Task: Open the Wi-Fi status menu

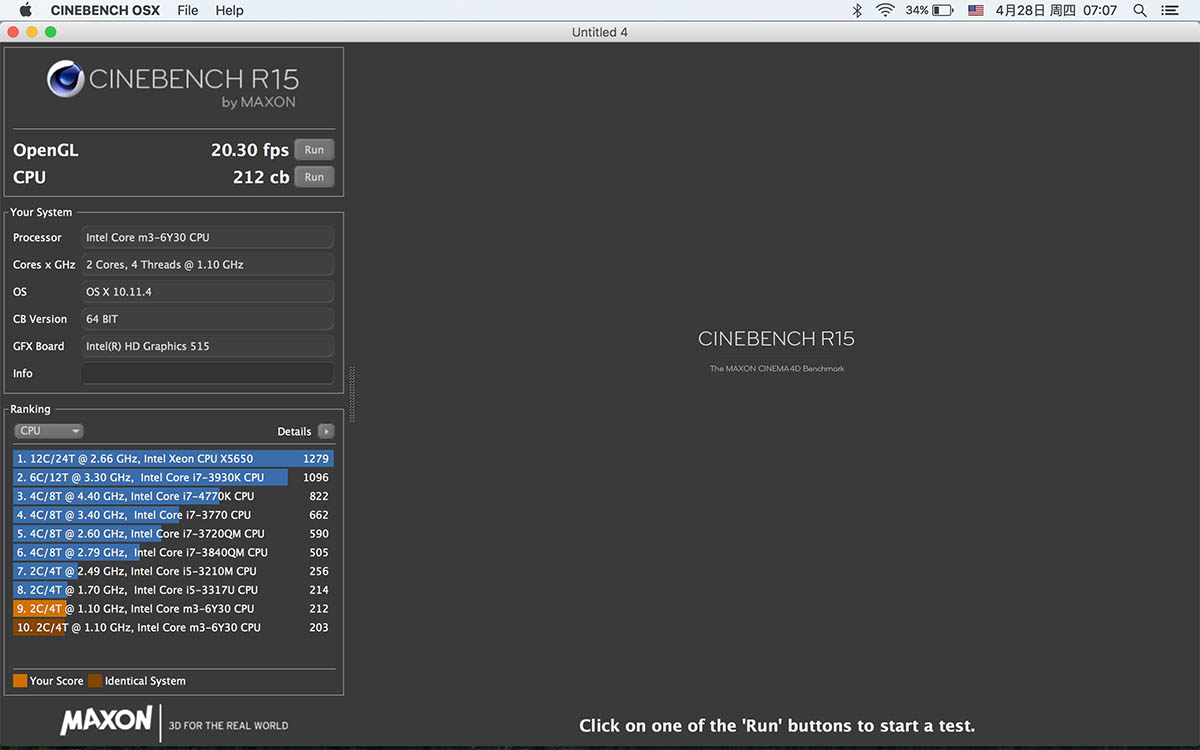Action: click(885, 10)
